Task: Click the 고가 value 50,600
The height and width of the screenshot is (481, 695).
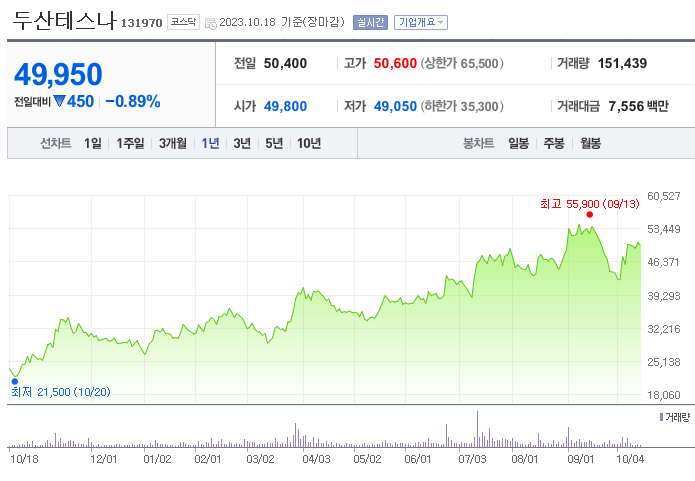Action: (395, 63)
